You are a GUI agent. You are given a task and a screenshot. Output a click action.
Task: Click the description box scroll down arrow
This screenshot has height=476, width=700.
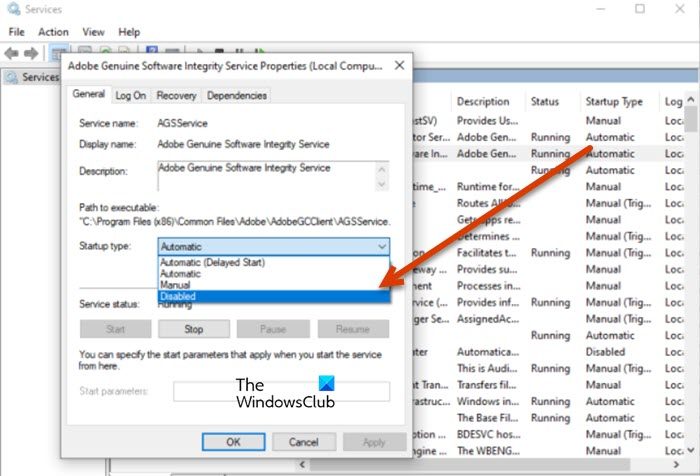pos(382,184)
